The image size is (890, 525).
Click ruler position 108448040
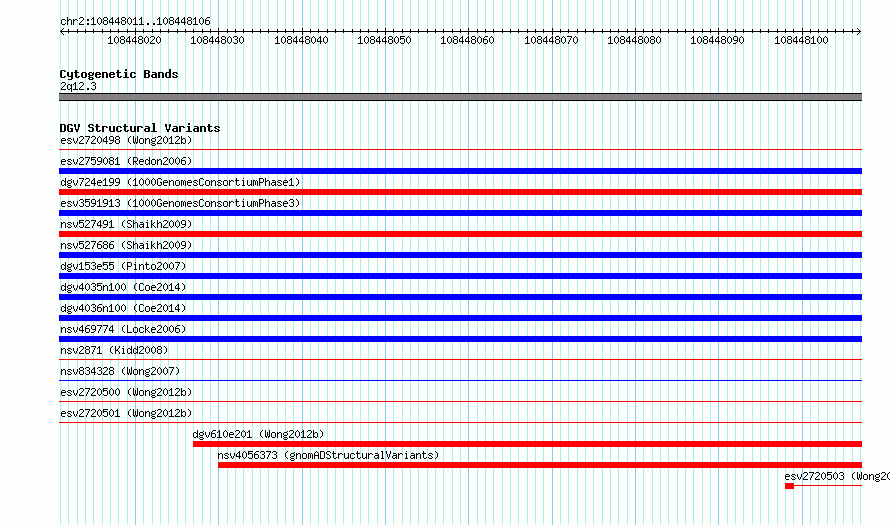[x=301, y=40]
